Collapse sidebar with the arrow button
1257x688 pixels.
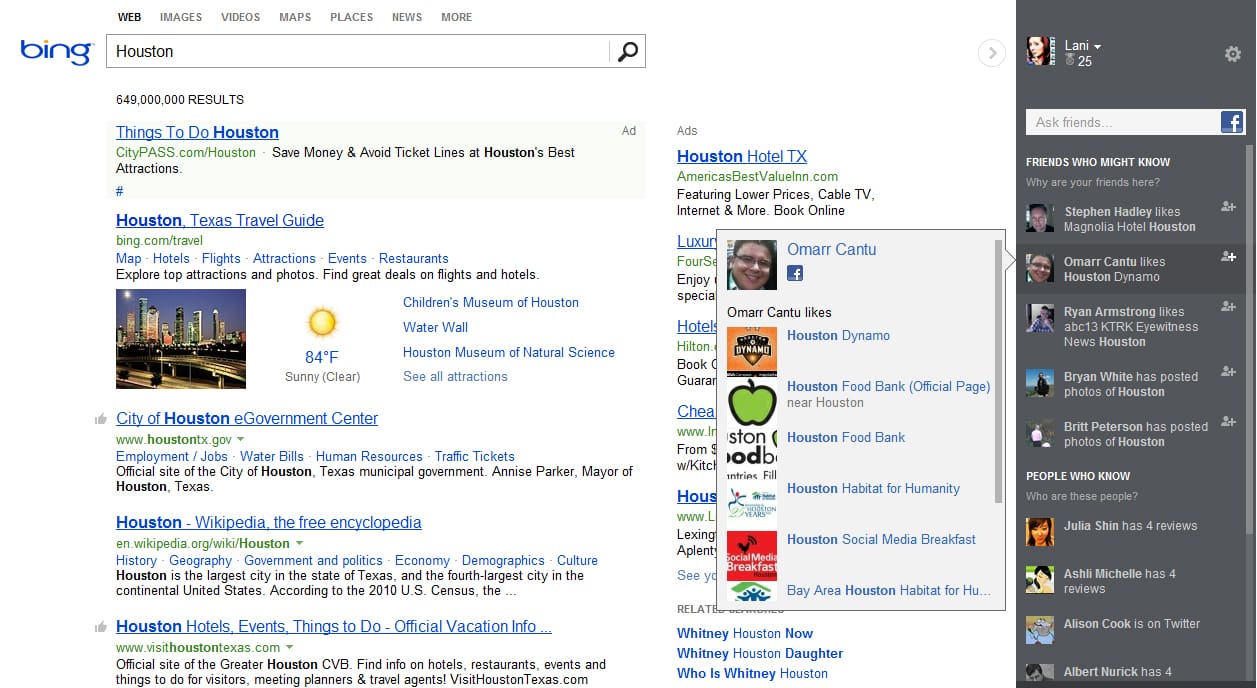tap(990, 53)
